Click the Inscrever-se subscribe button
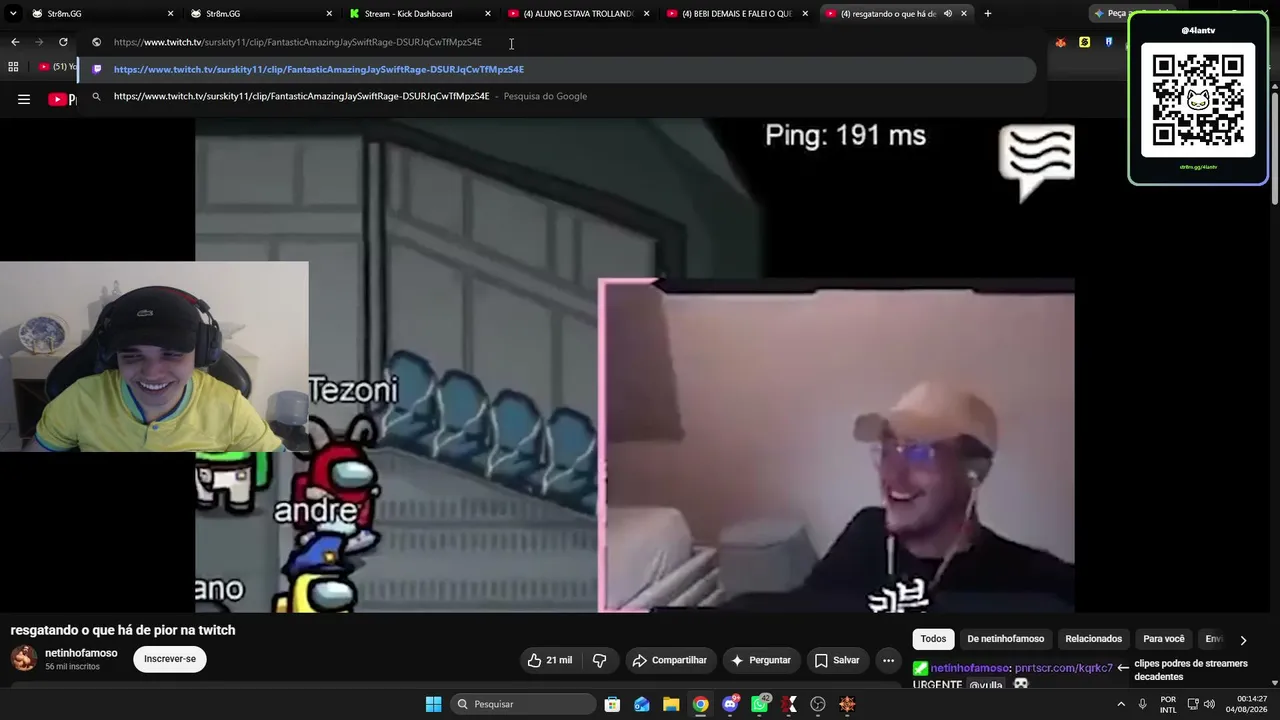The image size is (1280, 720). (170, 659)
